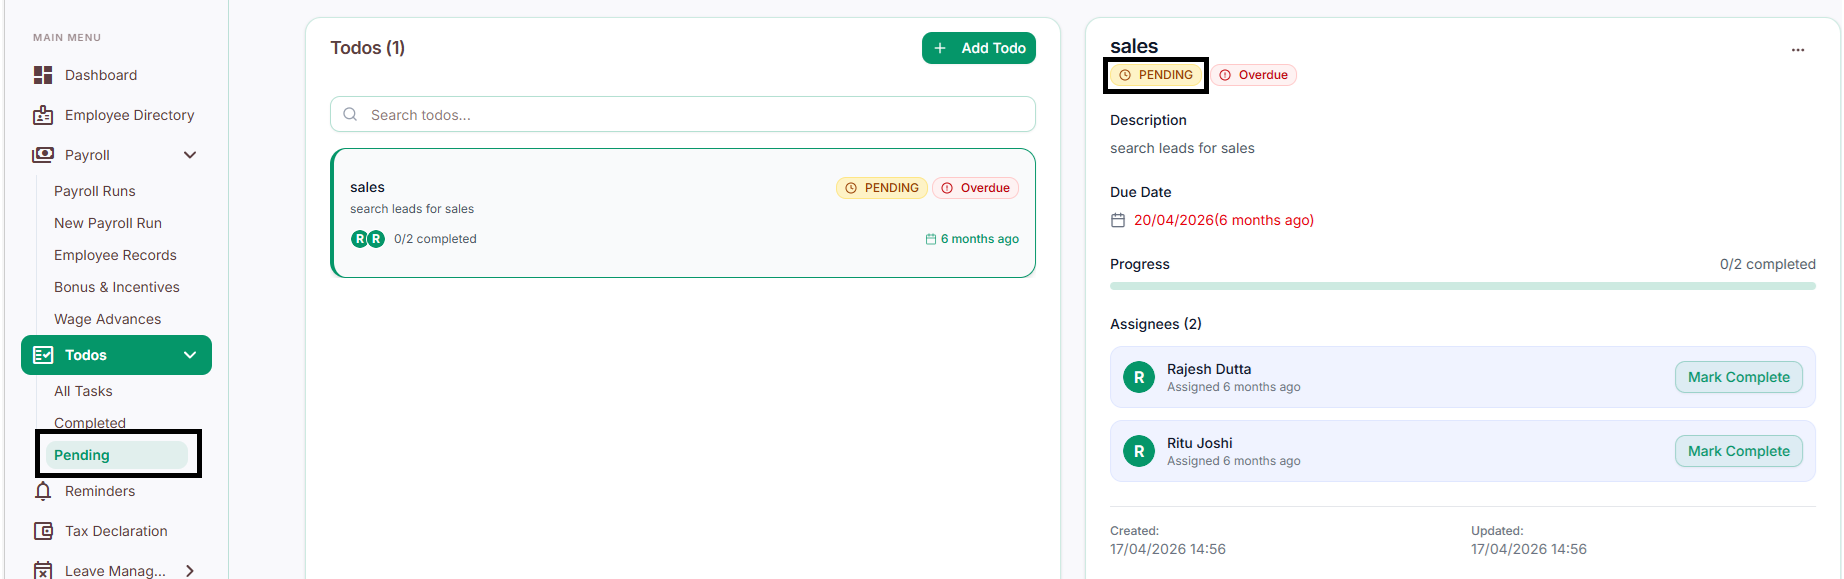Click the Overdue badge on the sales card

(975, 188)
